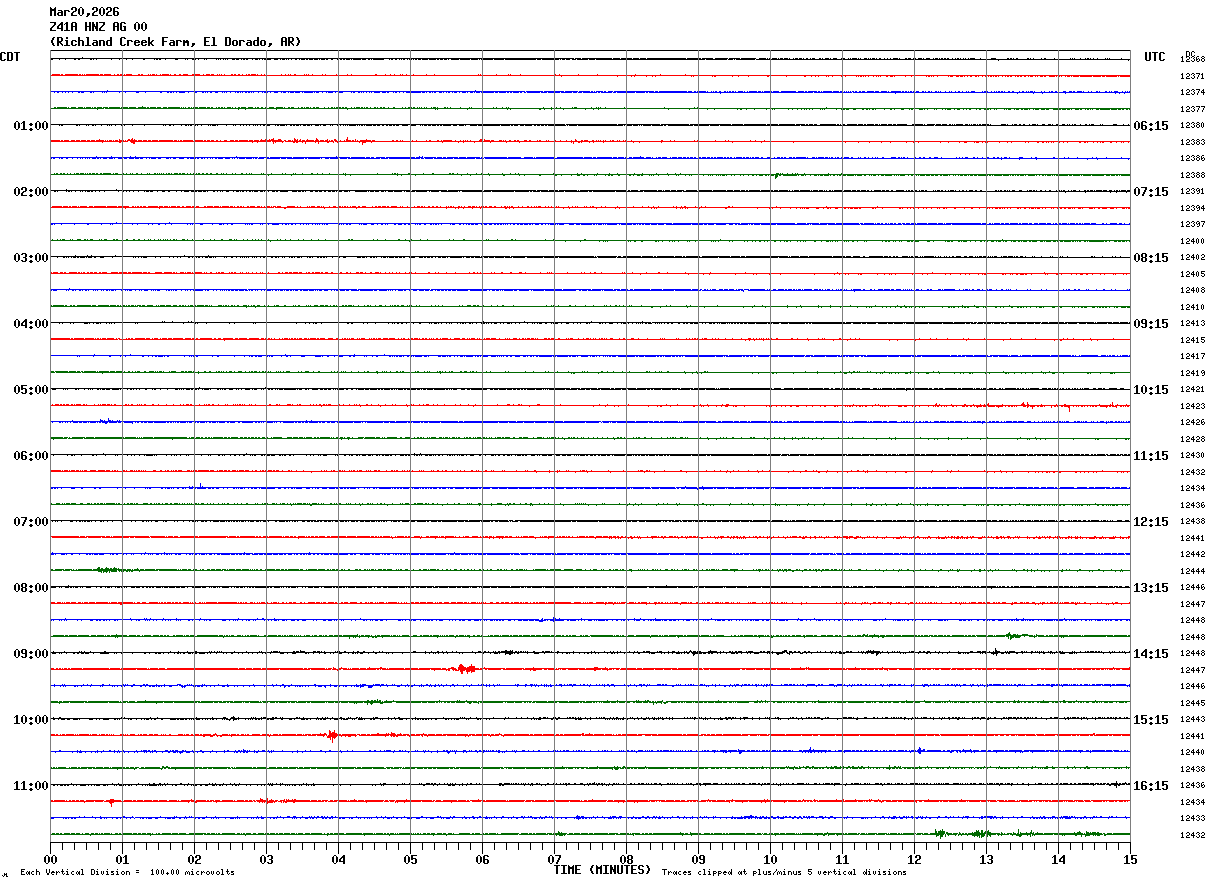Click the 16:15 UTC time label
1210x886 pixels.
(x=1150, y=786)
